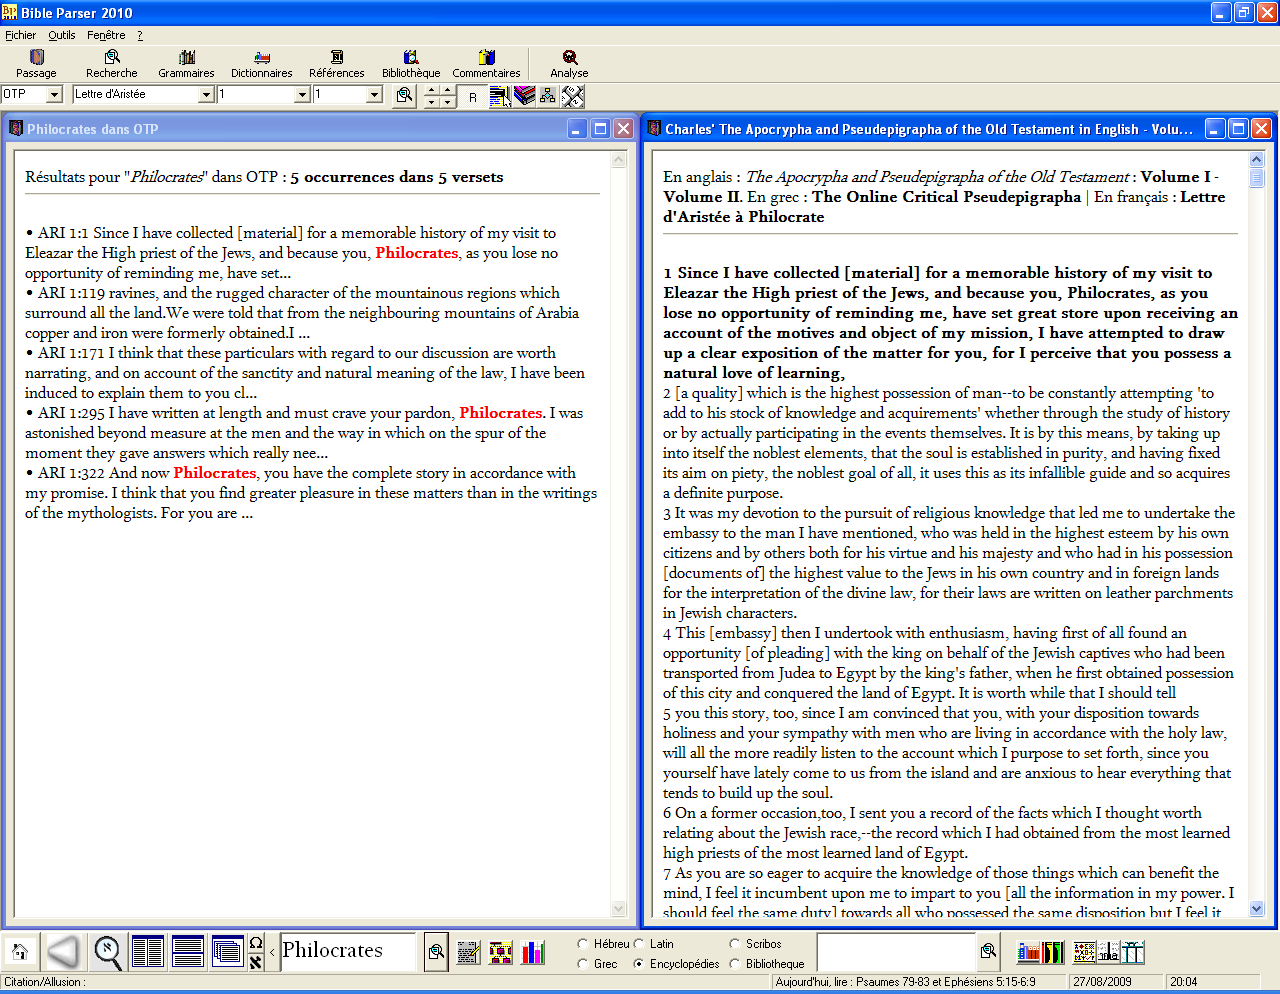Click the hierarchy tree icon in toolbar

point(548,96)
